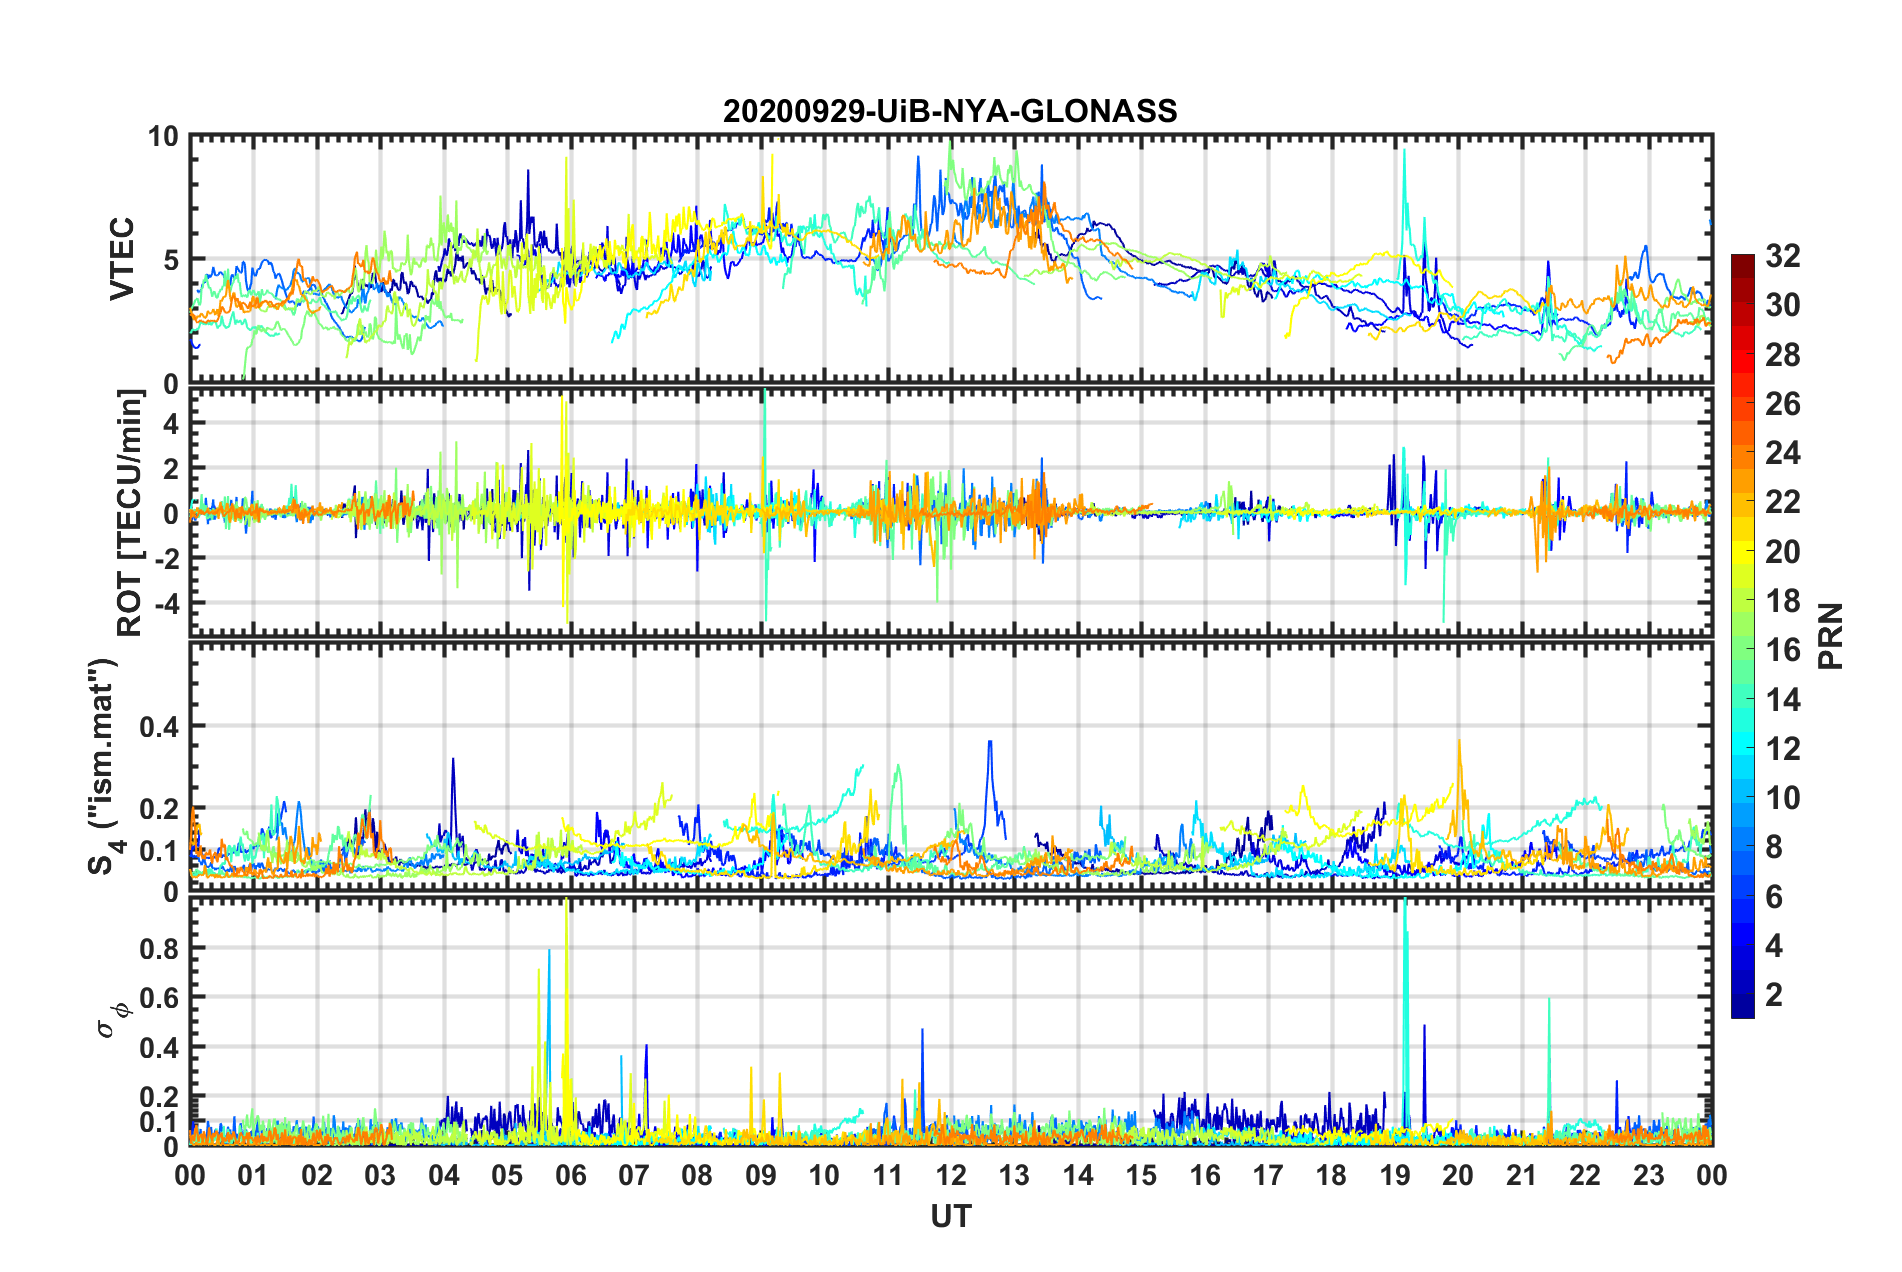1902x1272 pixels.
Task: Click sigma phi tick label 0.8
Action: point(159,948)
